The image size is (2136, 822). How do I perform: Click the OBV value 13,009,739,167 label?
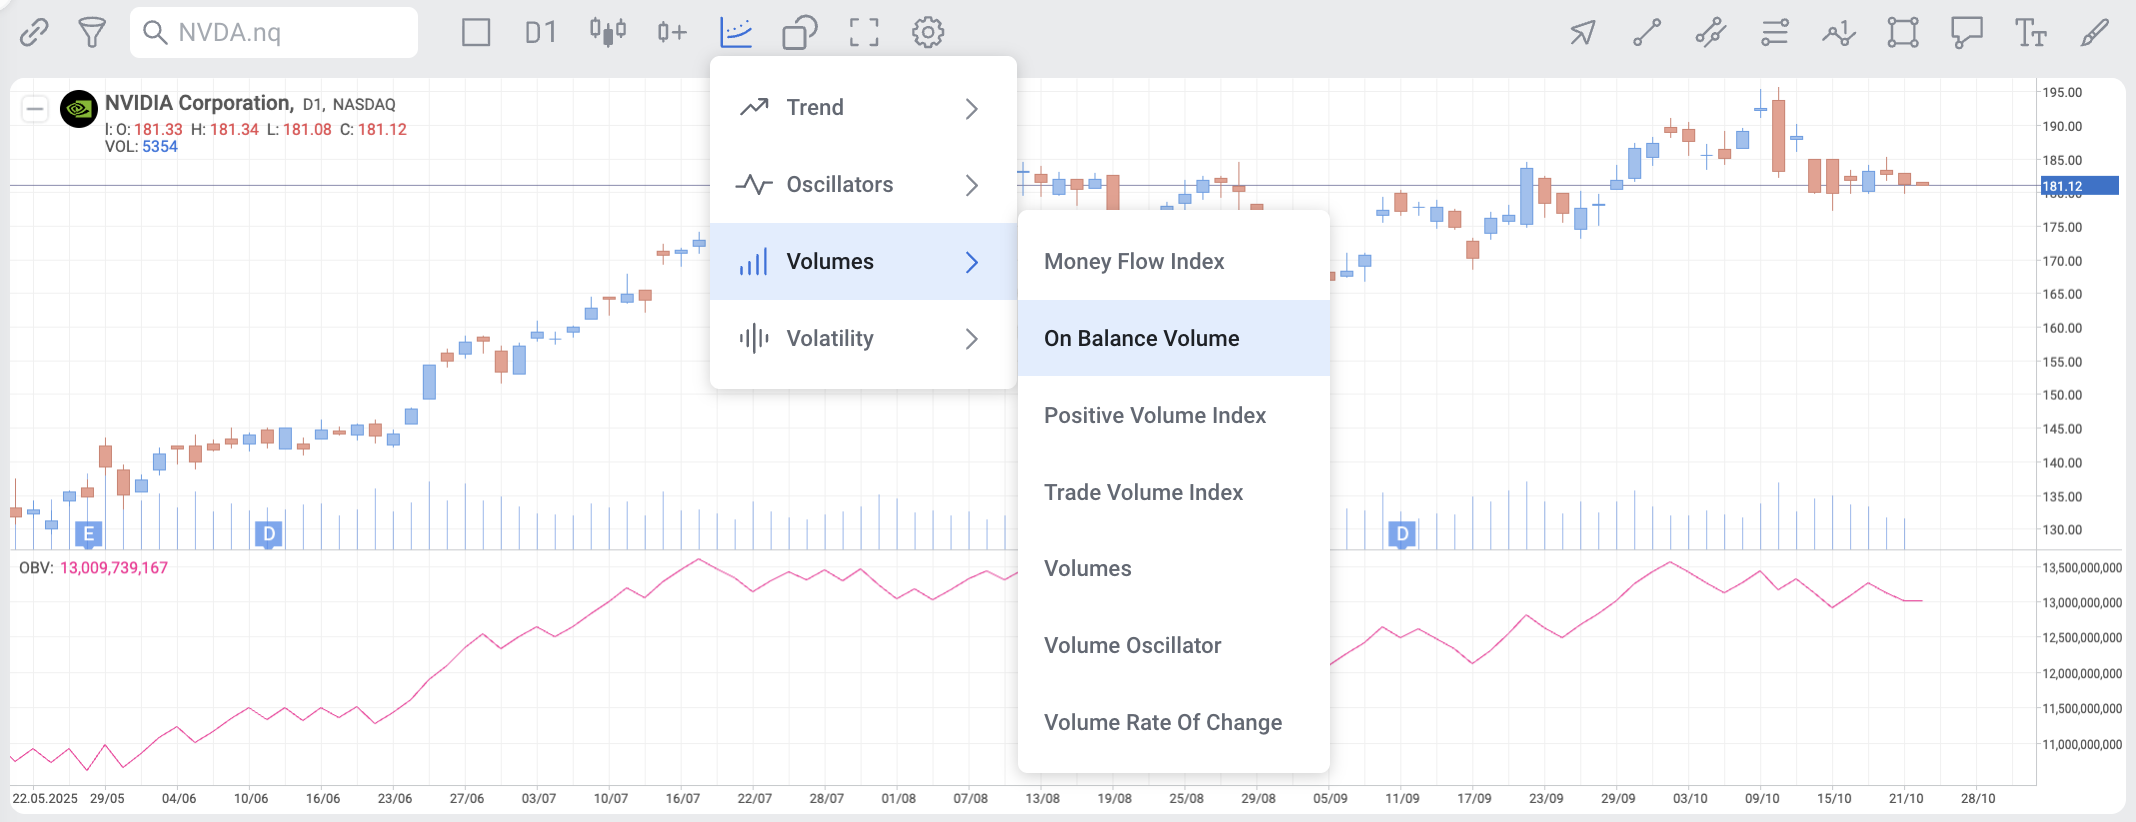coord(114,568)
